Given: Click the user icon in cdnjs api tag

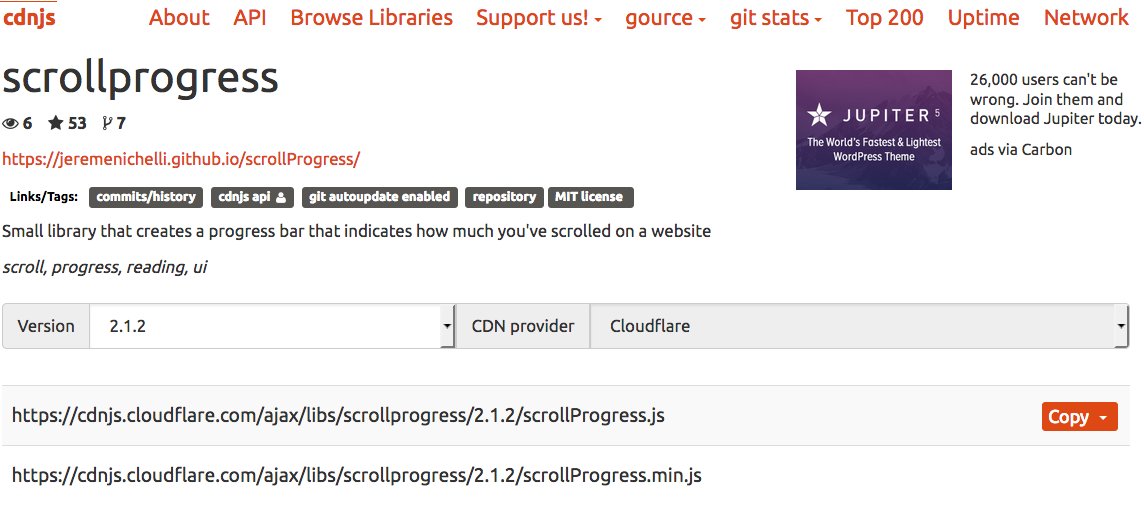Looking at the screenshot, I should point(282,197).
